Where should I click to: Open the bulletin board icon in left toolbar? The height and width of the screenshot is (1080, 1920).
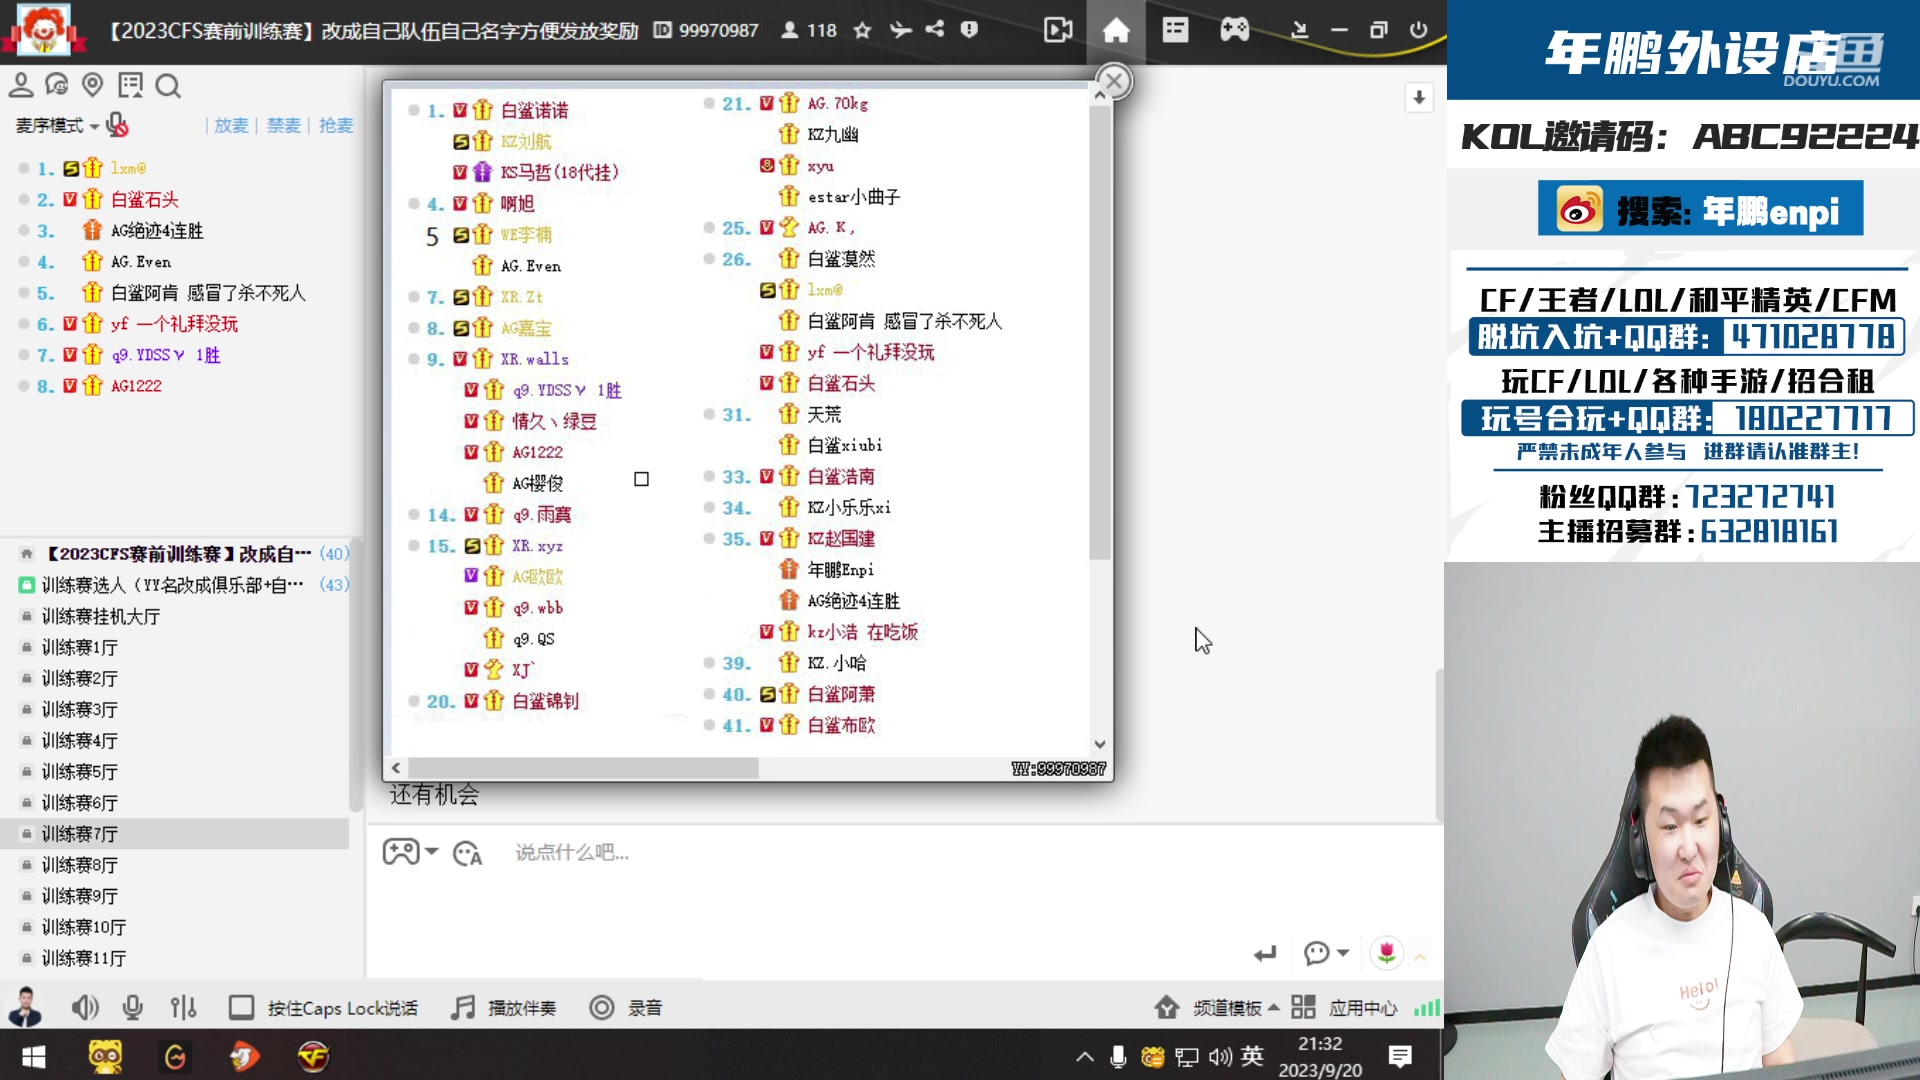(x=130, y=85)
